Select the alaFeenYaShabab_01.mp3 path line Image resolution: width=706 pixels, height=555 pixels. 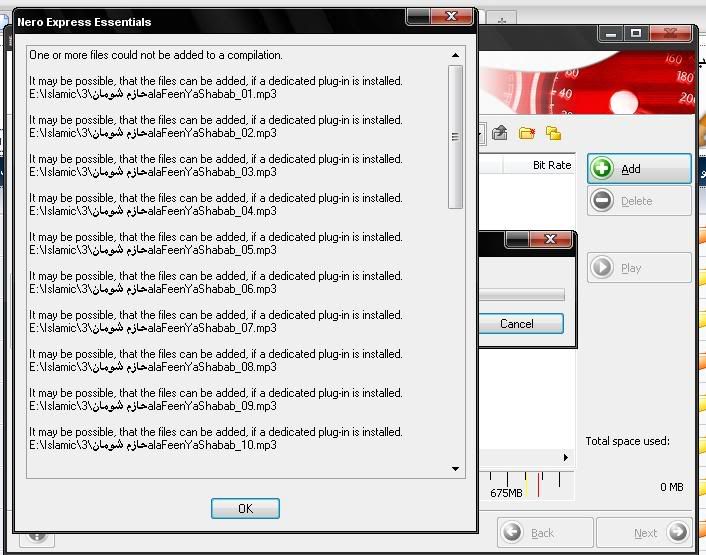(153, 94)
